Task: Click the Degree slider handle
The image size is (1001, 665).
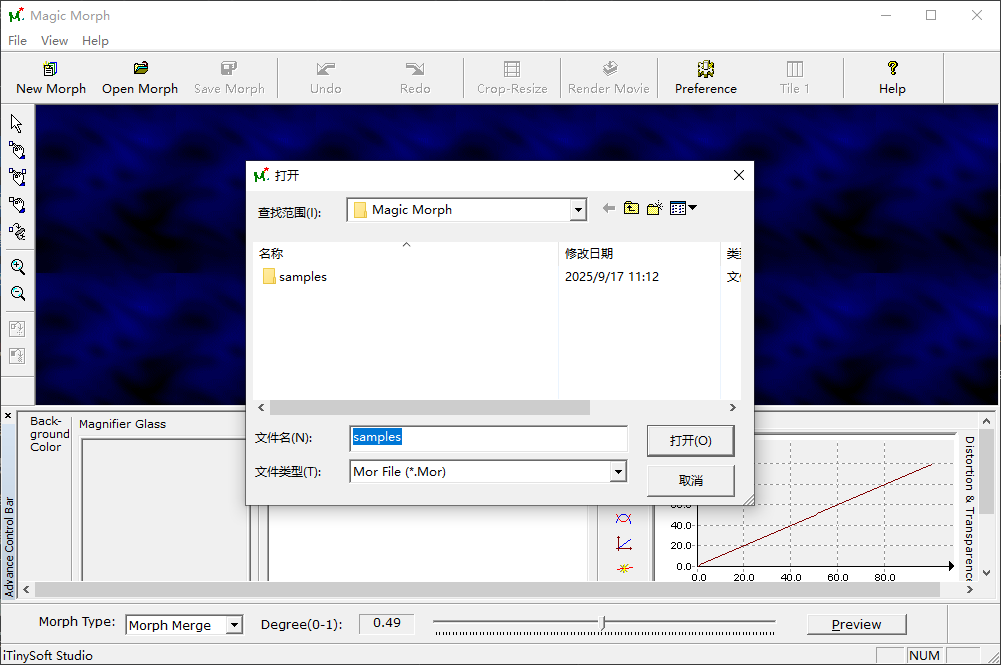Action: tap(603, 622)
